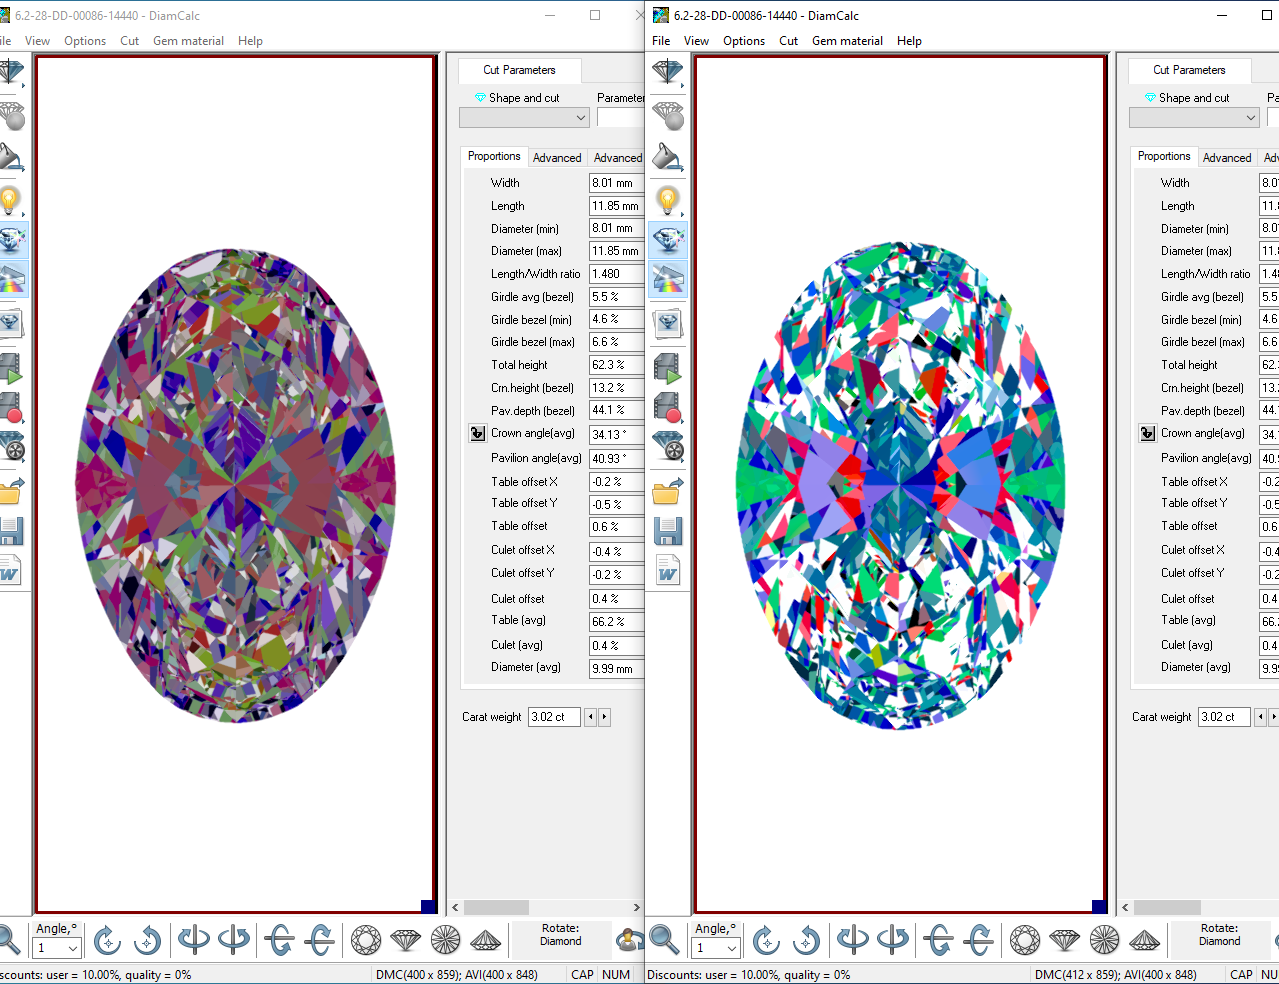Click the diamond photo snapshot icon in right window
Viewport: 1279px width, 984px height.
coord(667,322)
